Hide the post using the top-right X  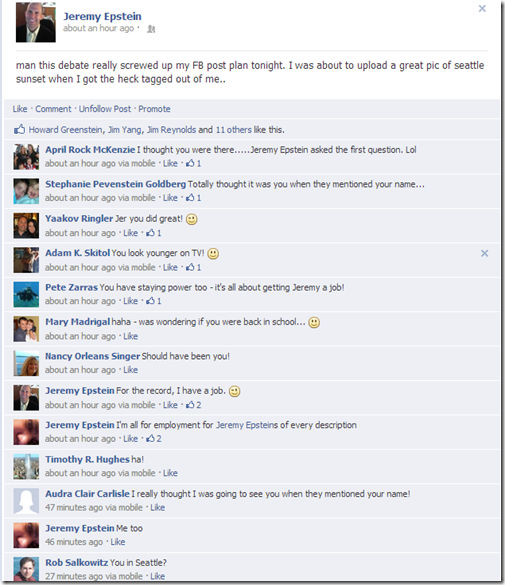click(x=482, y=9)
